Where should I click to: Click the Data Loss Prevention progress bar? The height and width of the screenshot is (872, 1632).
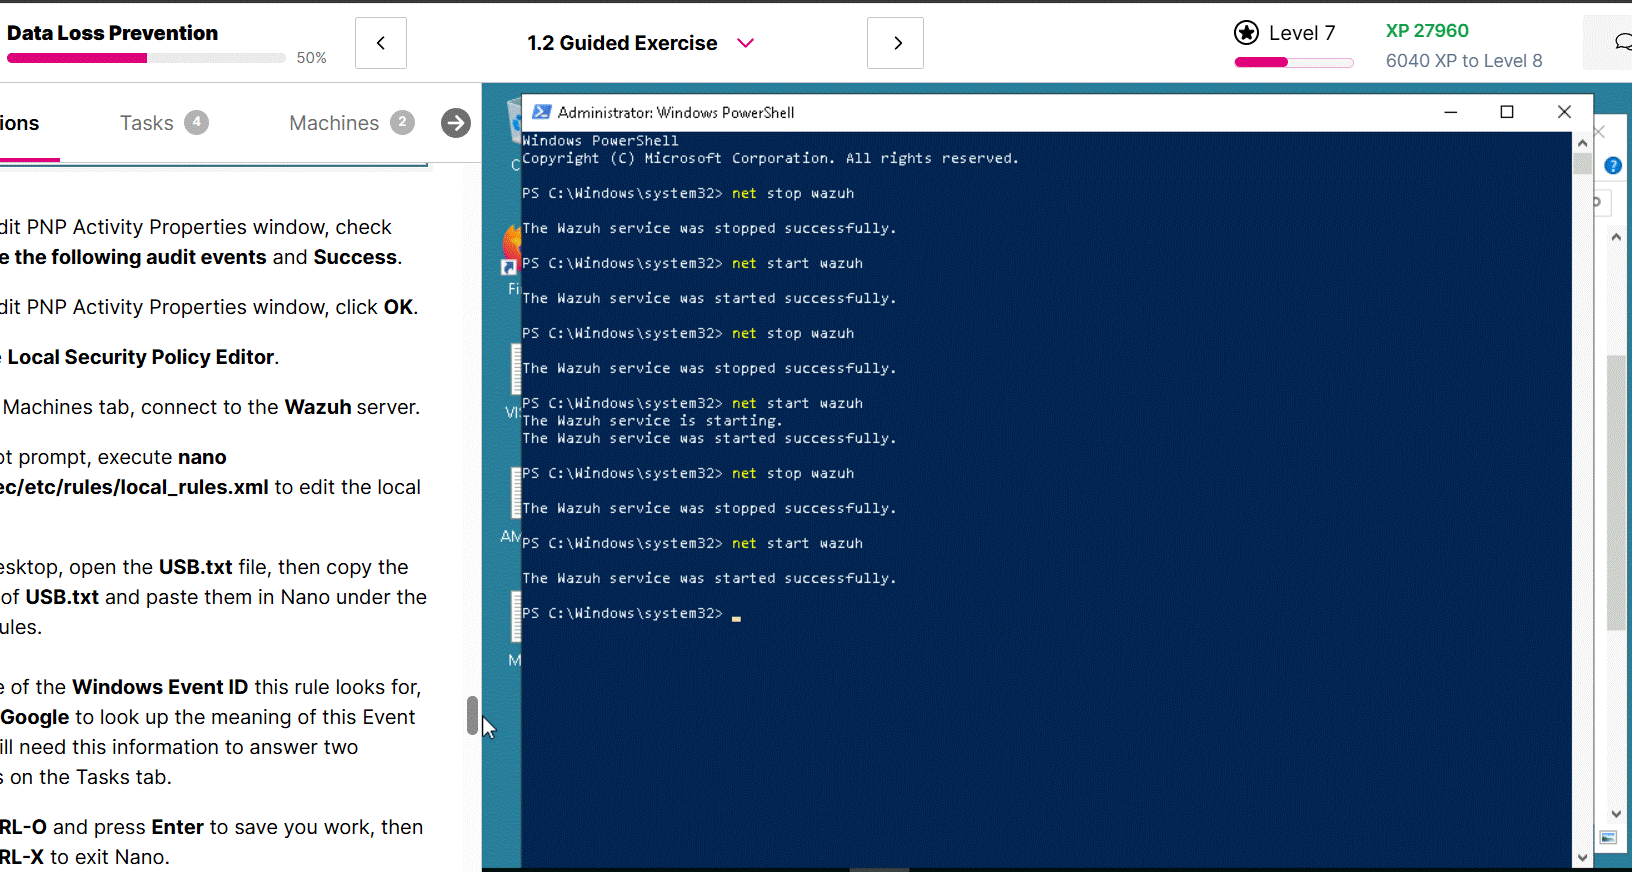146,58
